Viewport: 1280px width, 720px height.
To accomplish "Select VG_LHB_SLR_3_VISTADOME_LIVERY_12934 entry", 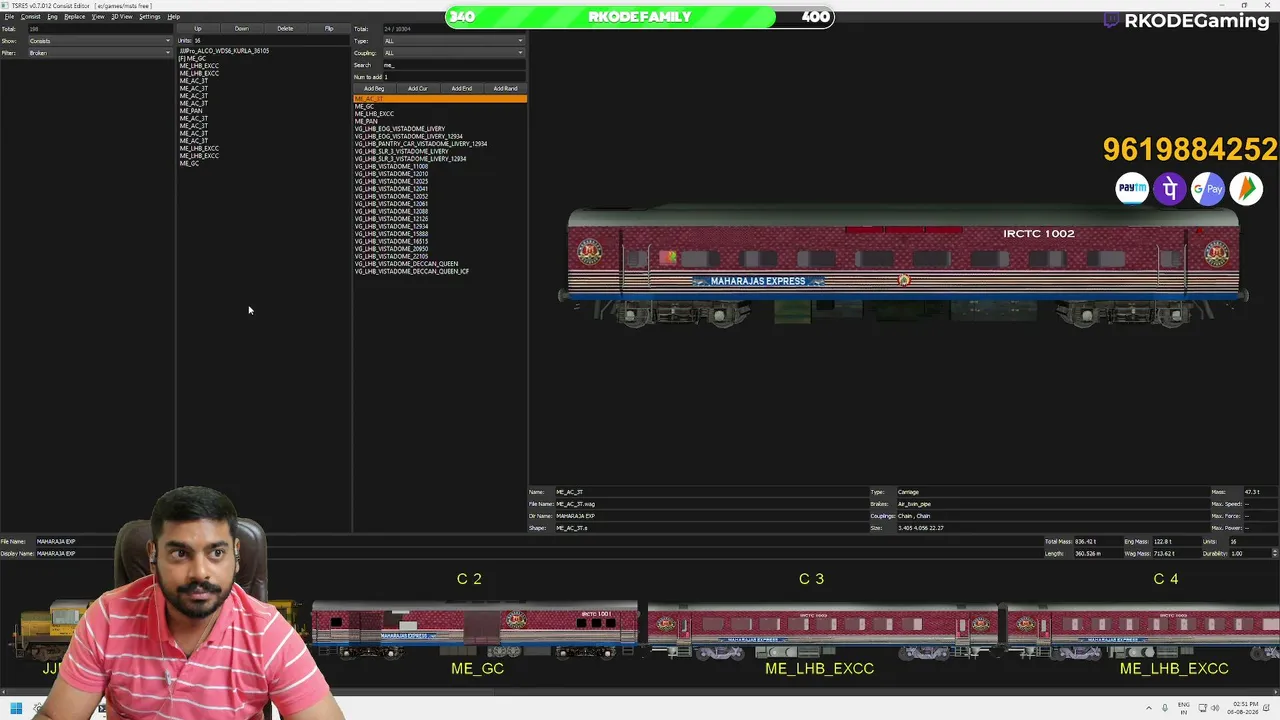I will tap(410, 159).
